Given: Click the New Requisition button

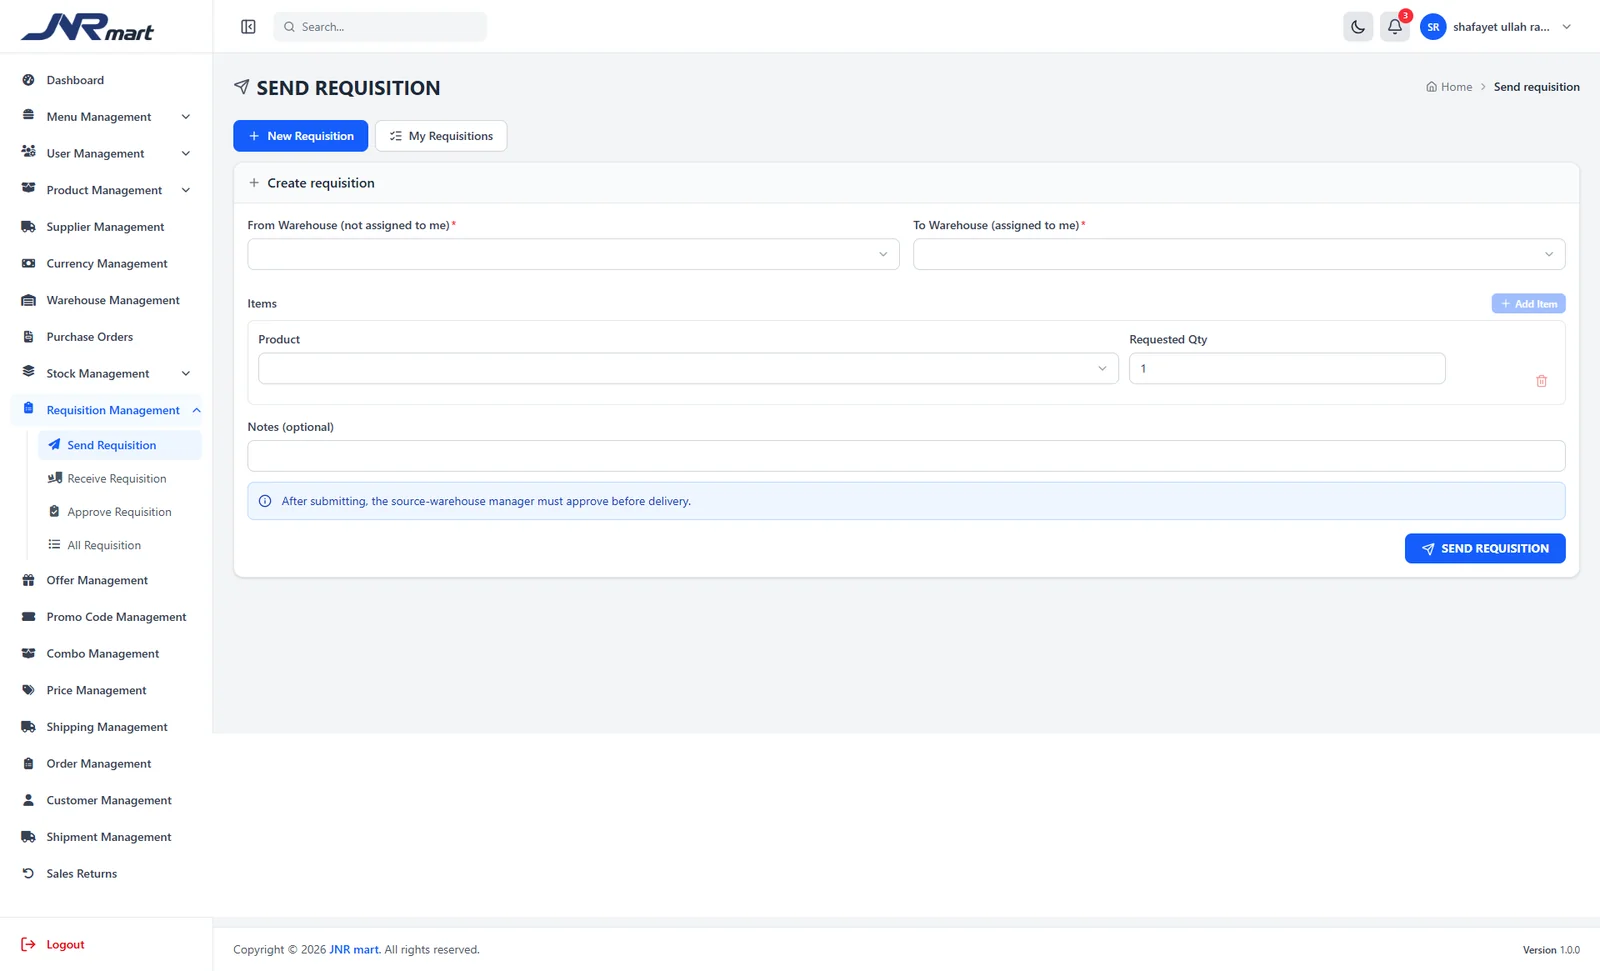Looking at the screenshot, I should 300,136.
